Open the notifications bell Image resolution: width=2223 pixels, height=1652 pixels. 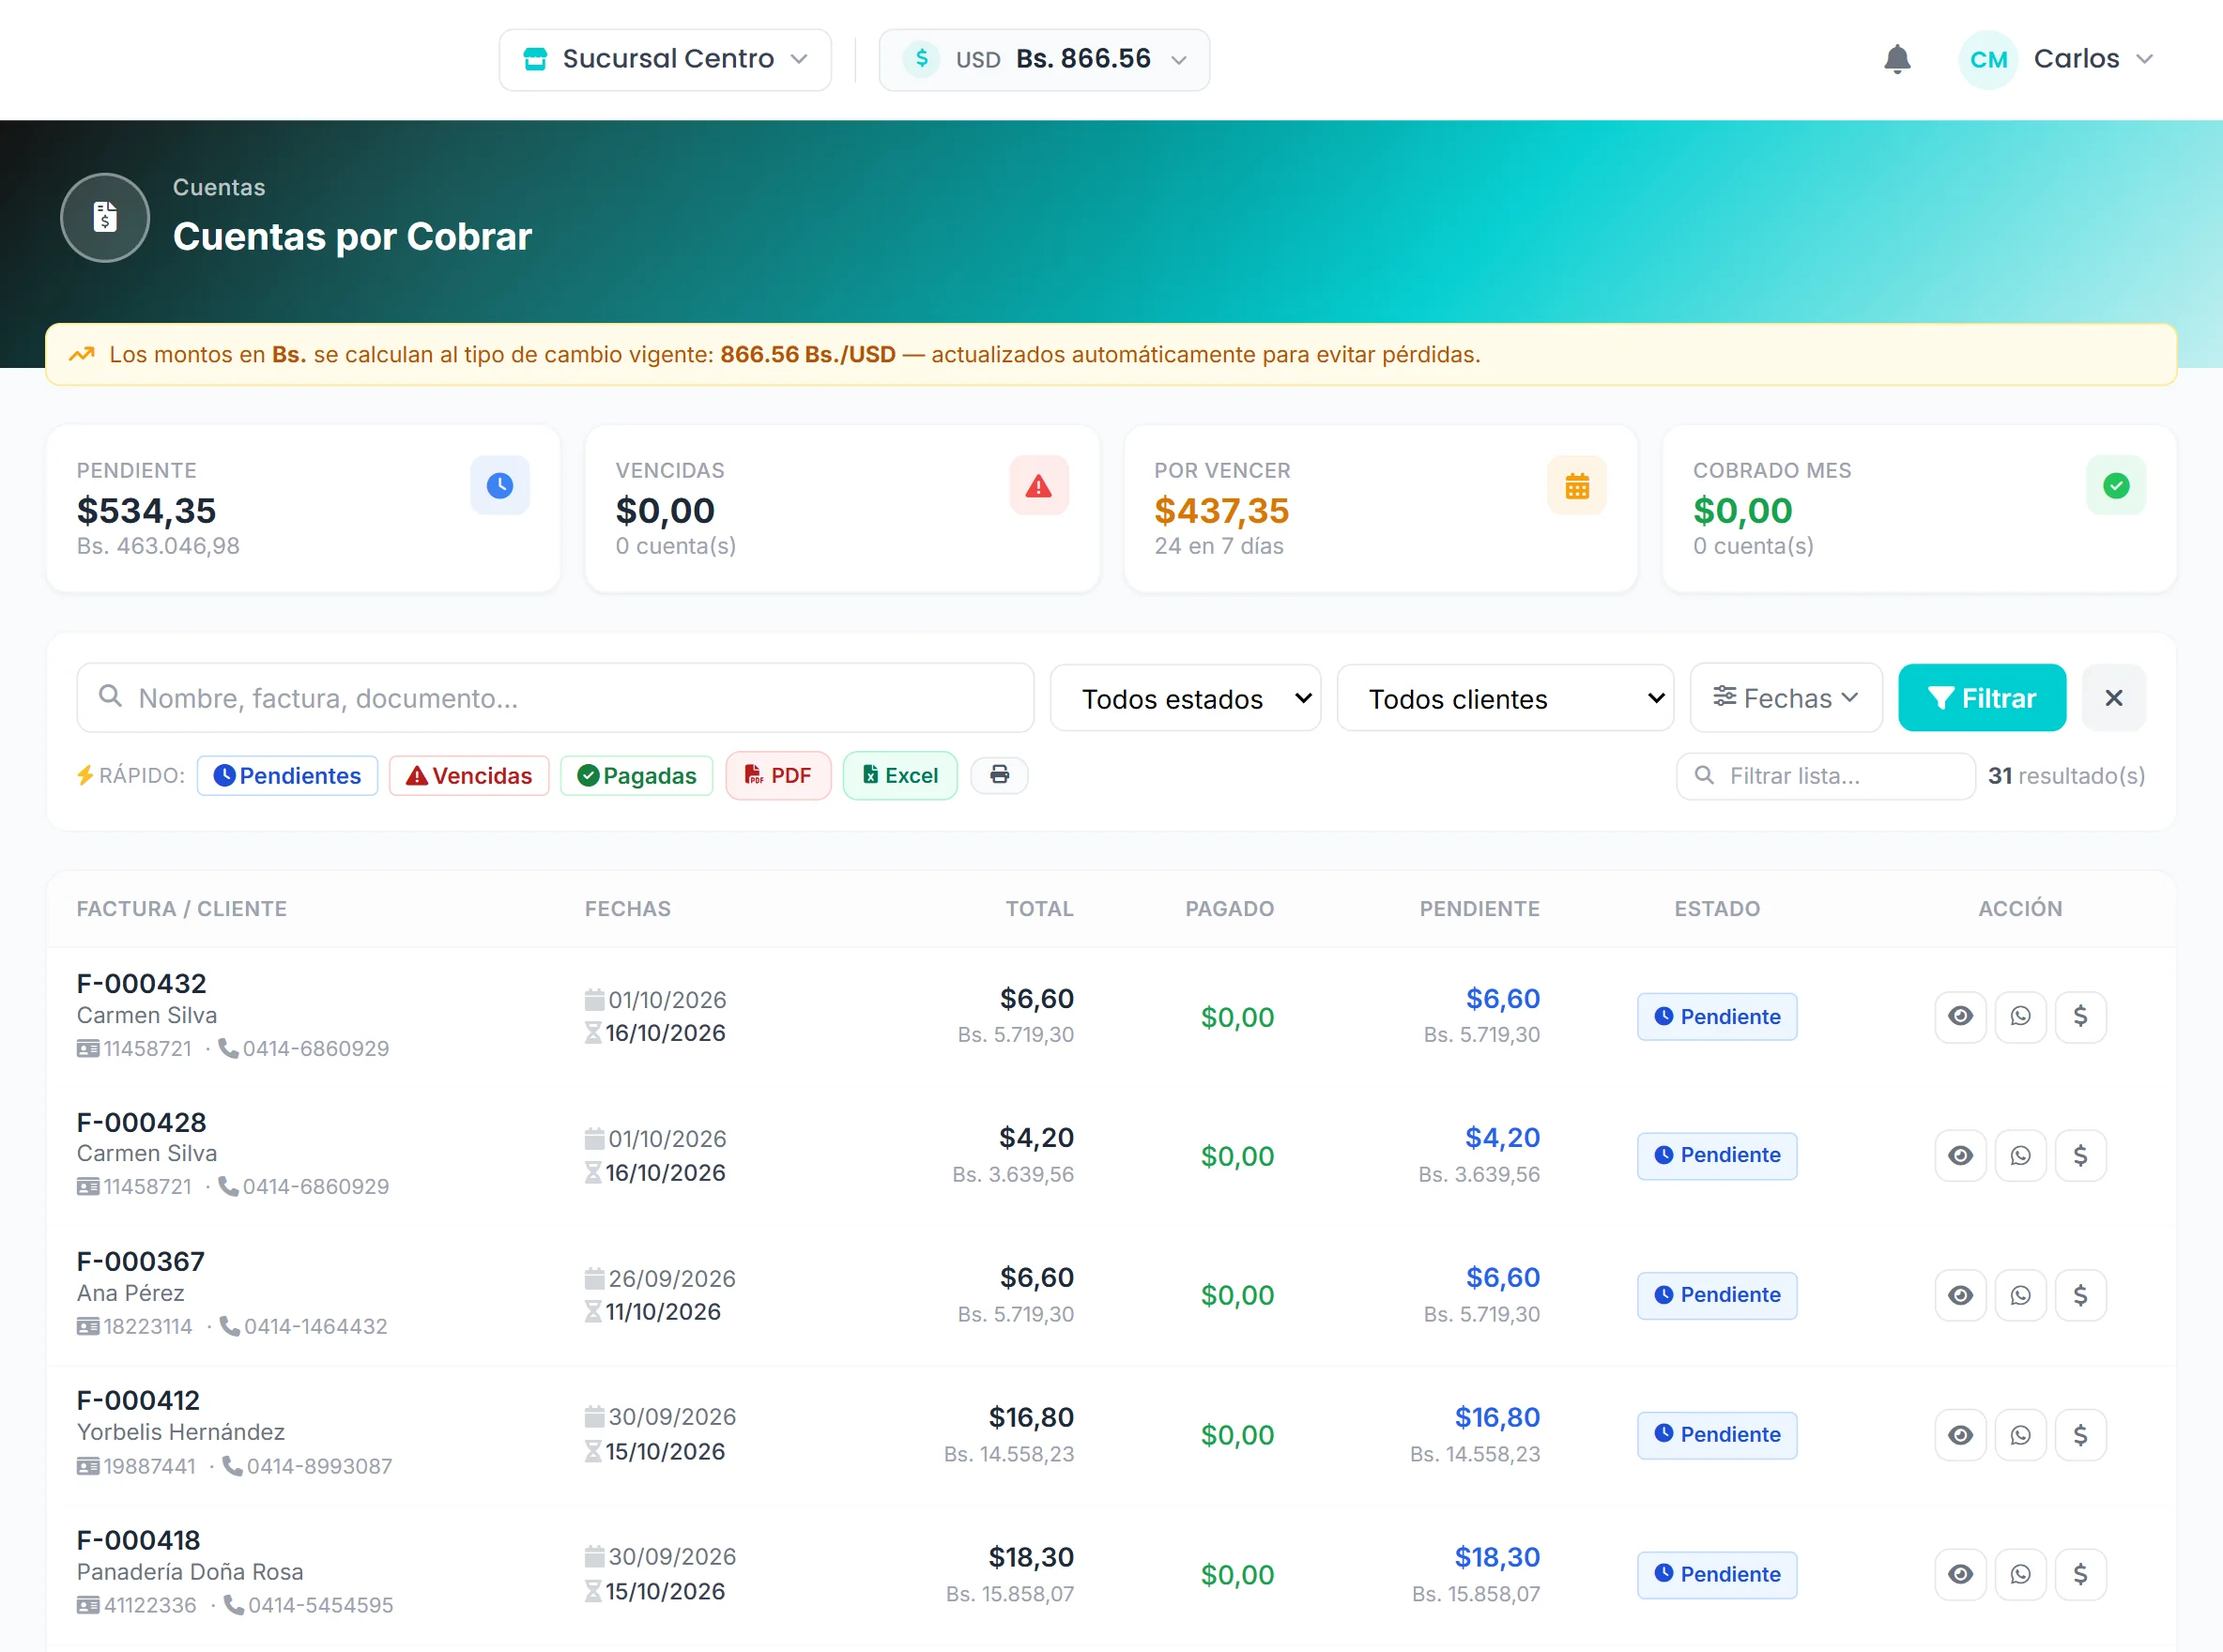click(x=1896, y=59)
